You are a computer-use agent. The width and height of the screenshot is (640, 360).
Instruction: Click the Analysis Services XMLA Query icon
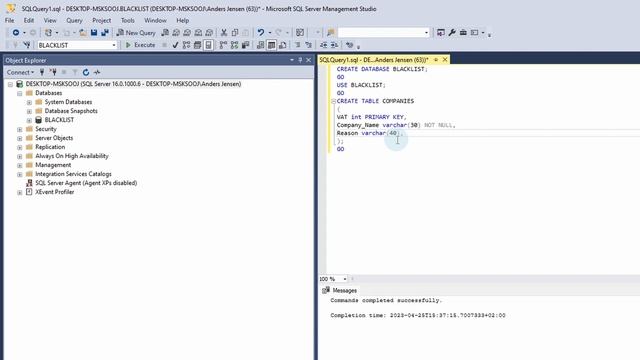[x=198, y=33]
